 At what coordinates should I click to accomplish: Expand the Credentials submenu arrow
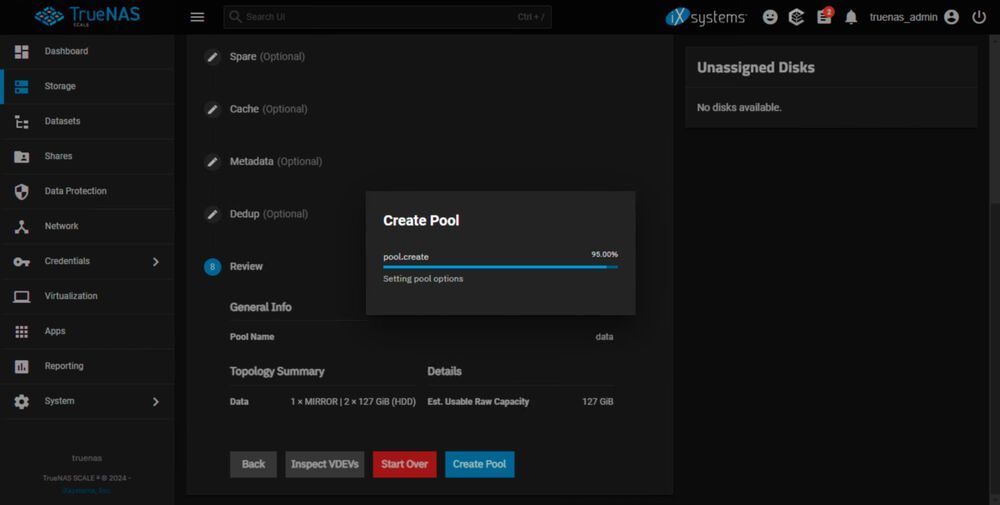pos(155,261)
